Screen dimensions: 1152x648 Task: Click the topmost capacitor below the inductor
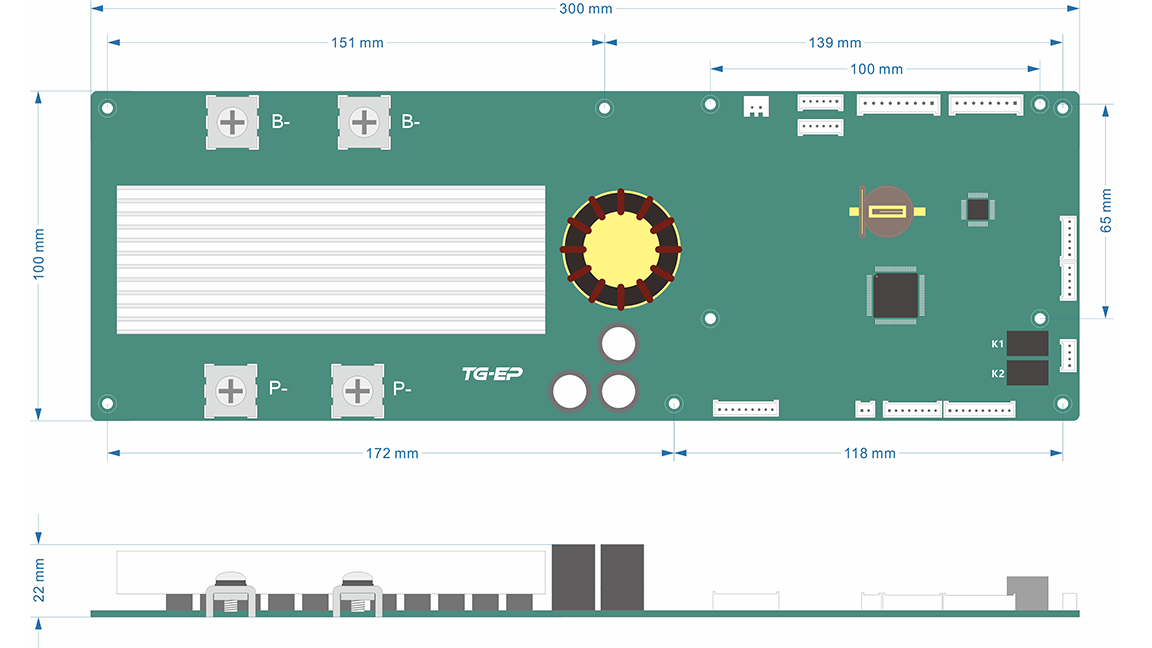point(619,344)
